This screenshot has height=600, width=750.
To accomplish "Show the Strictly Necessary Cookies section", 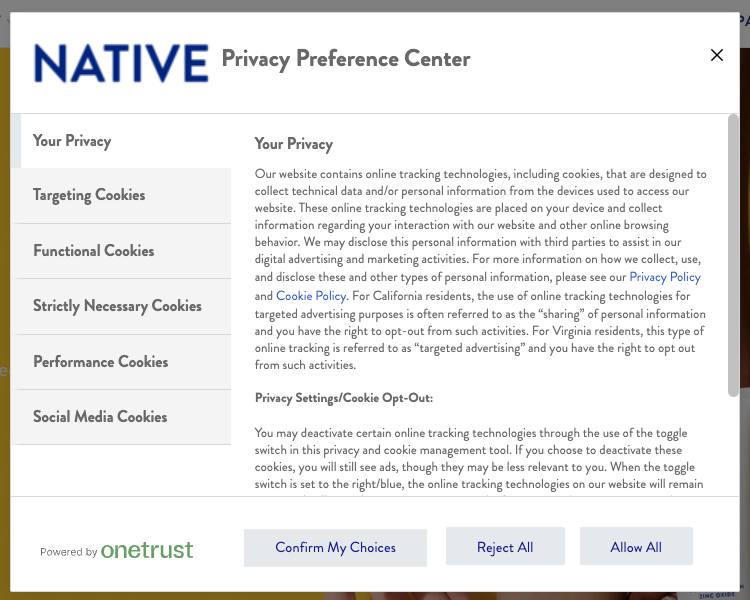I will pyautogui.click(x=117, y=306).
